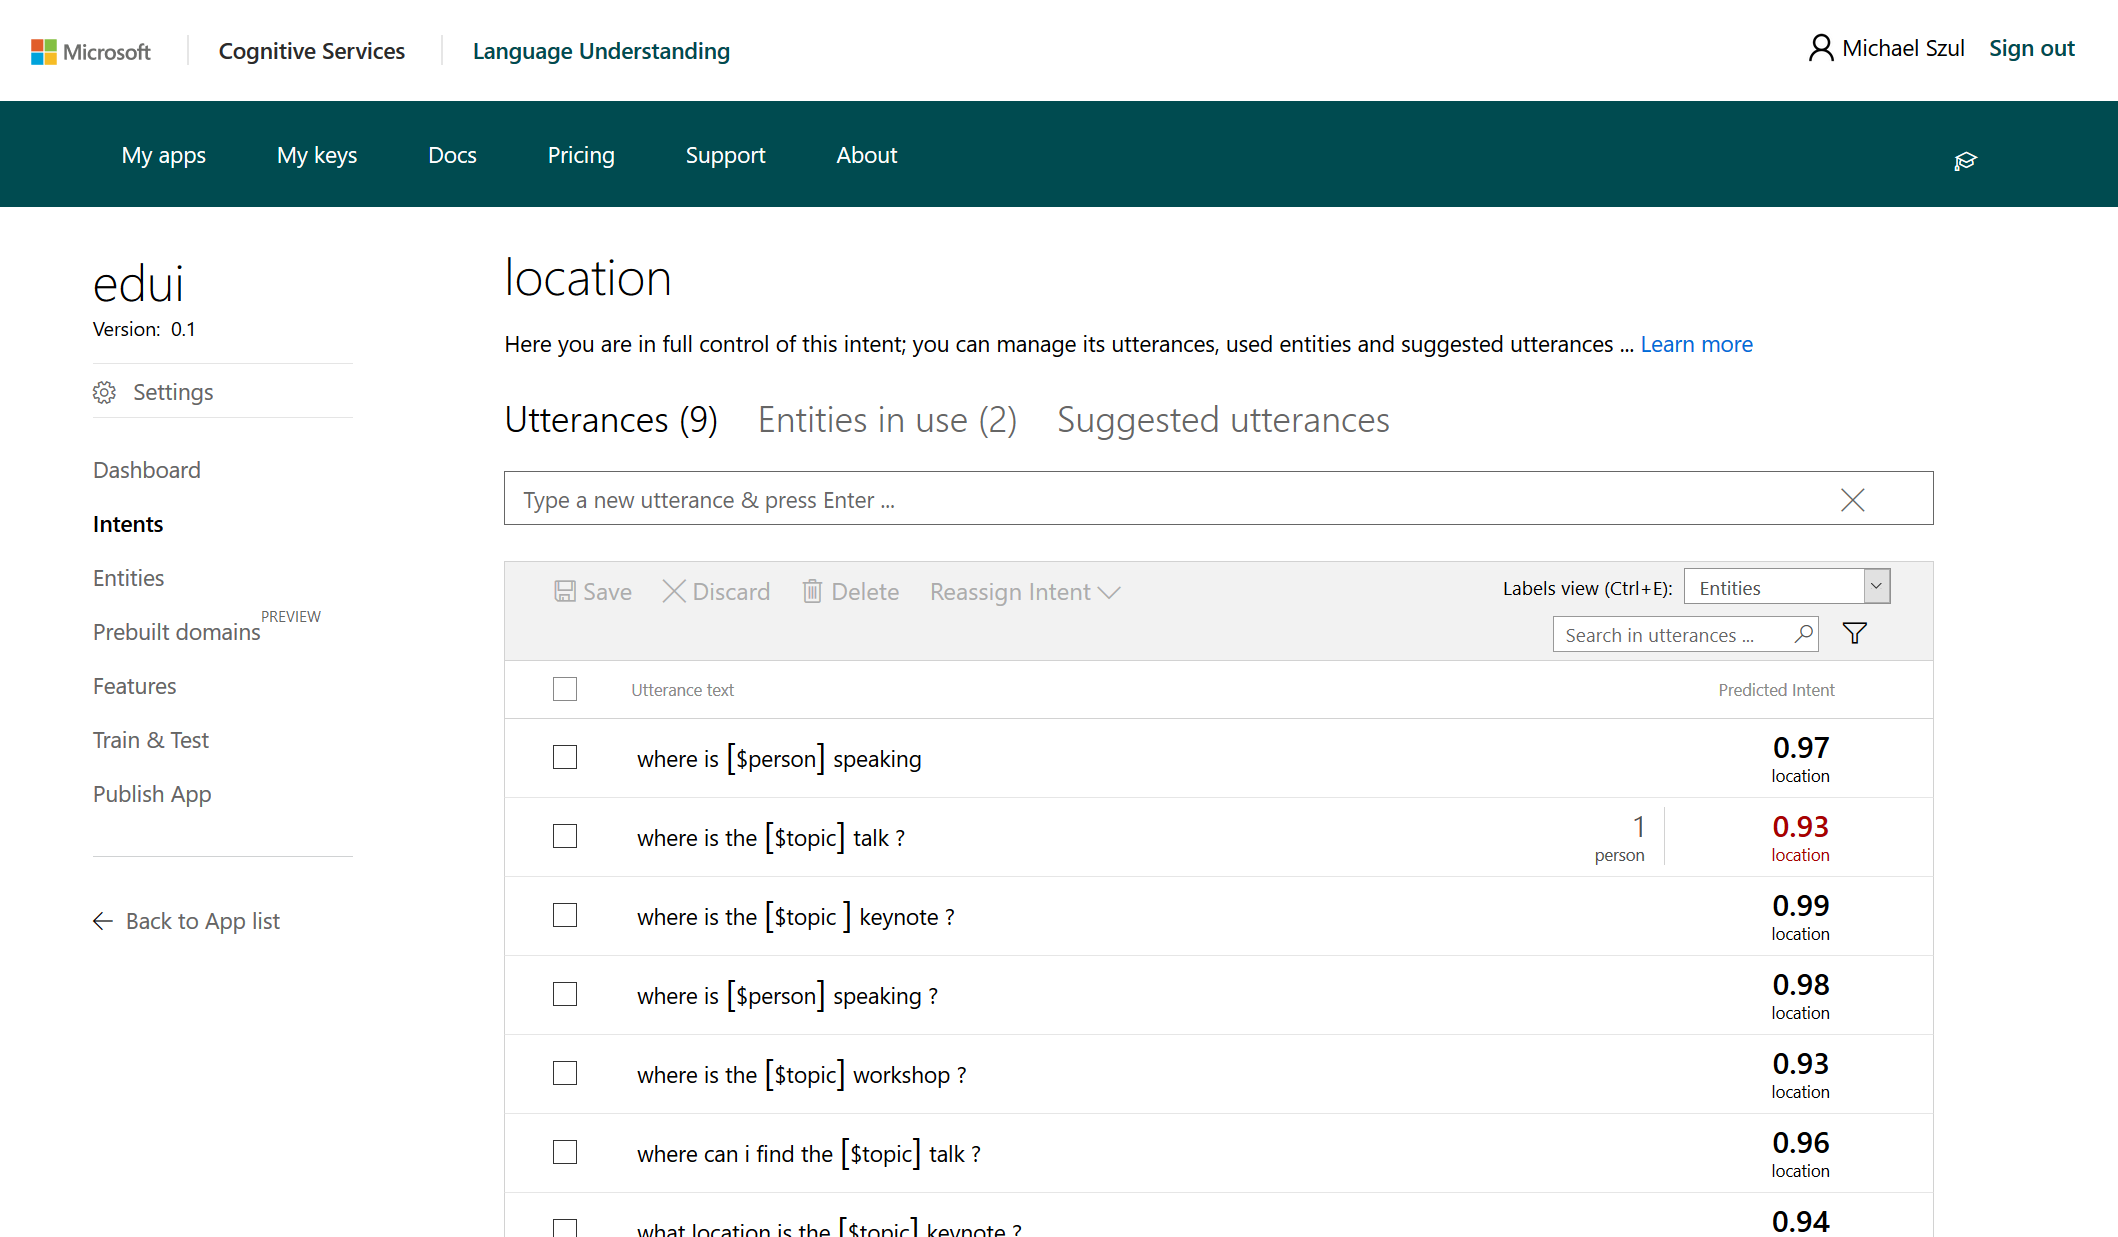Click the back arrow beside Back to App list
Viewport: 2118px width, 1237px height.
[103, 921]
